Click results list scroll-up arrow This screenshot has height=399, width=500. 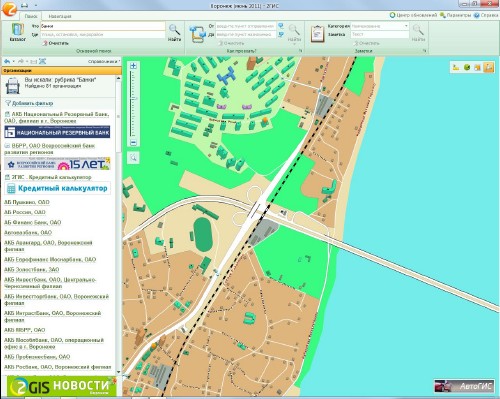[x=118, y=78]
